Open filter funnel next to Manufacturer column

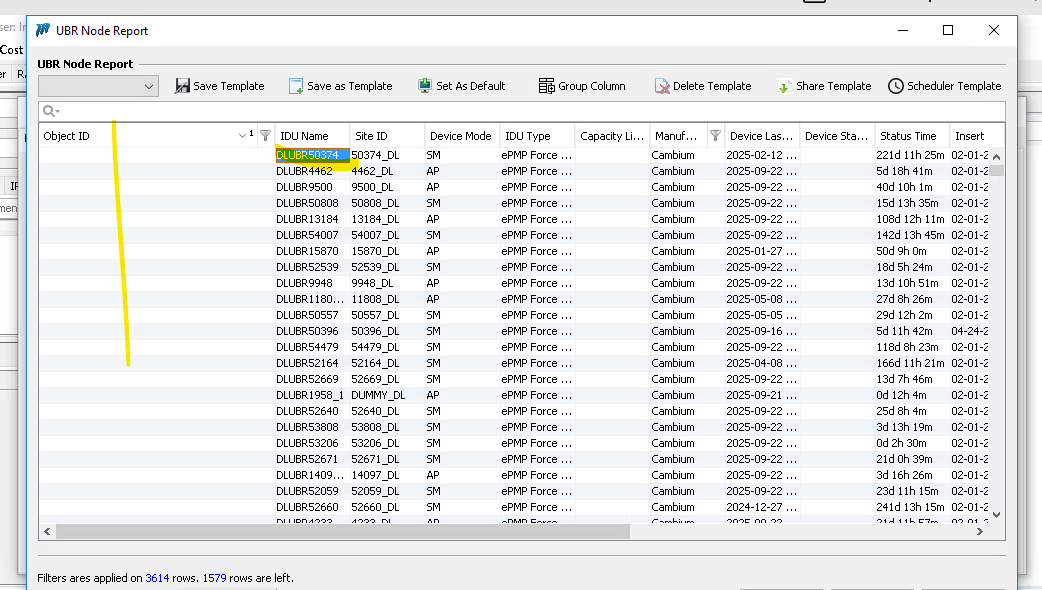(715, 136)
